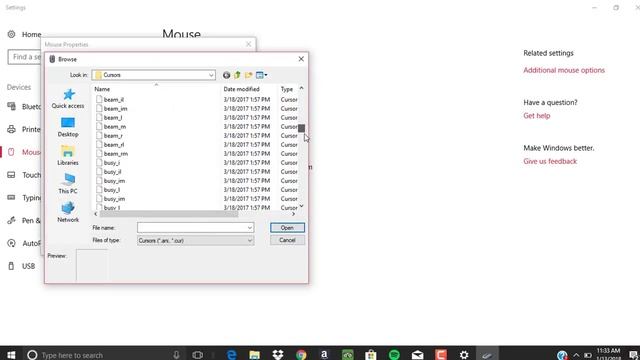640x360 pixels.
Task: Select the beam_rl file
Action: [x=114, y=144]
